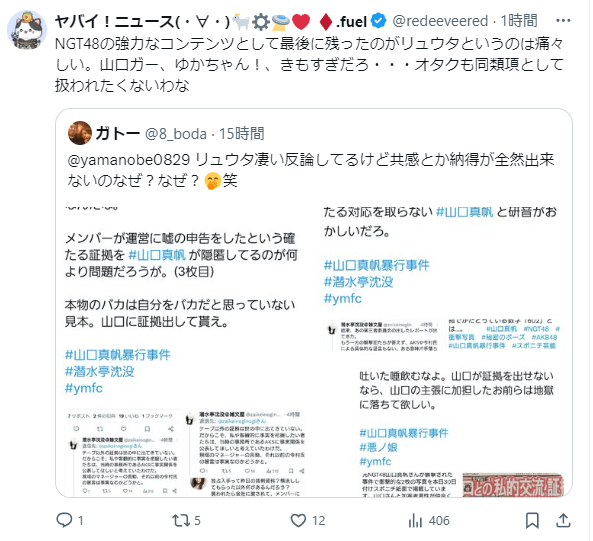This screenshot has width=593, height=541.
Task: Click the 15時間 timestamp in quoted tweet
Action: pos(242,134)
